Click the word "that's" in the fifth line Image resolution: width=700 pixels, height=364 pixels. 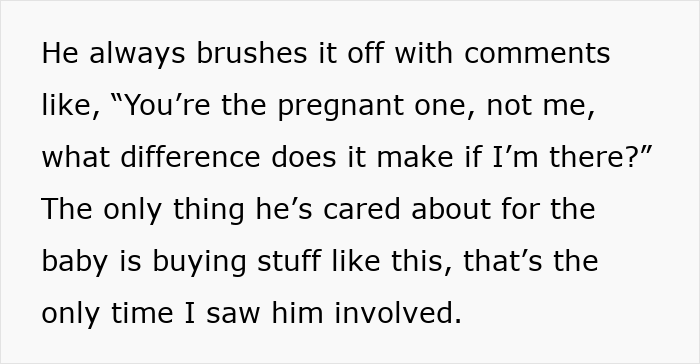tap(503, 261)
